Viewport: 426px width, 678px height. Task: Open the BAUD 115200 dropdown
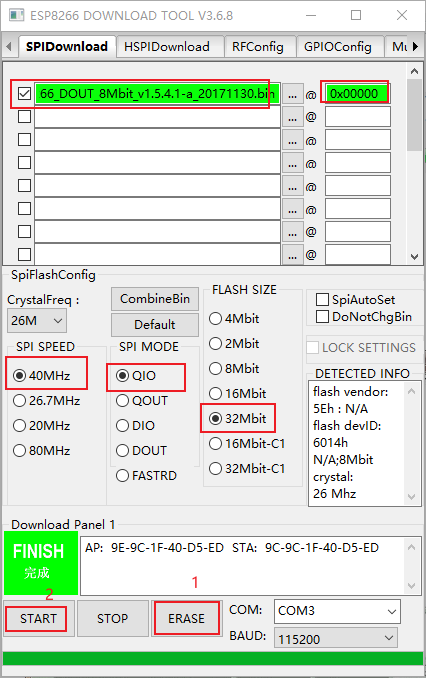point(336,638)
